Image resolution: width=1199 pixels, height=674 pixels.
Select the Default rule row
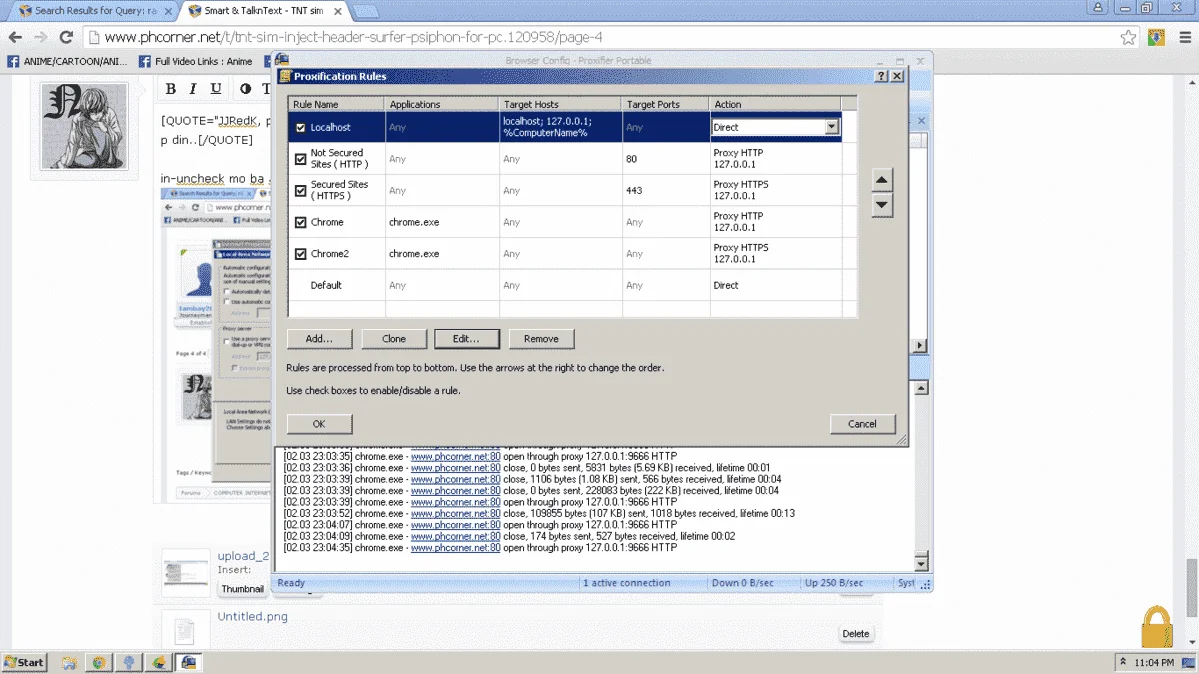pyautogui.click(x=564, y=285)
